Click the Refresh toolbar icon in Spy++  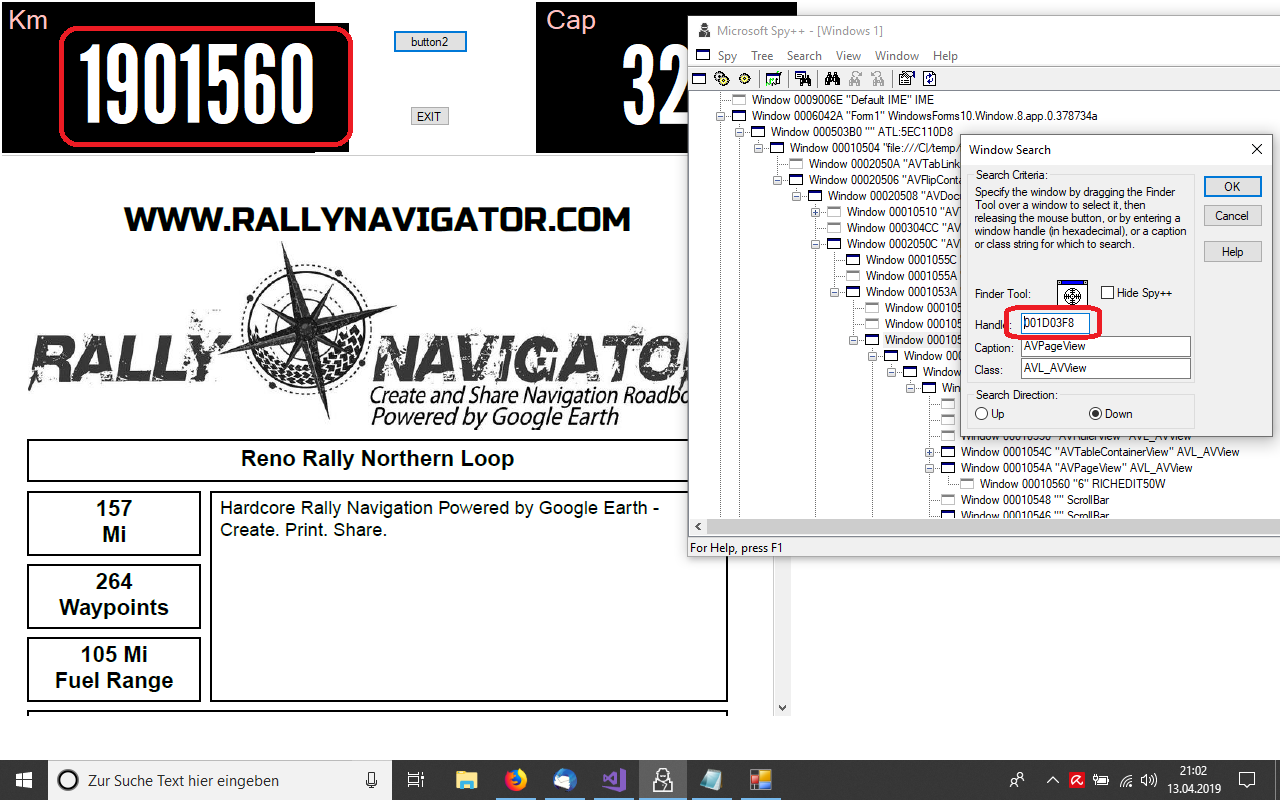click(930, 78)
